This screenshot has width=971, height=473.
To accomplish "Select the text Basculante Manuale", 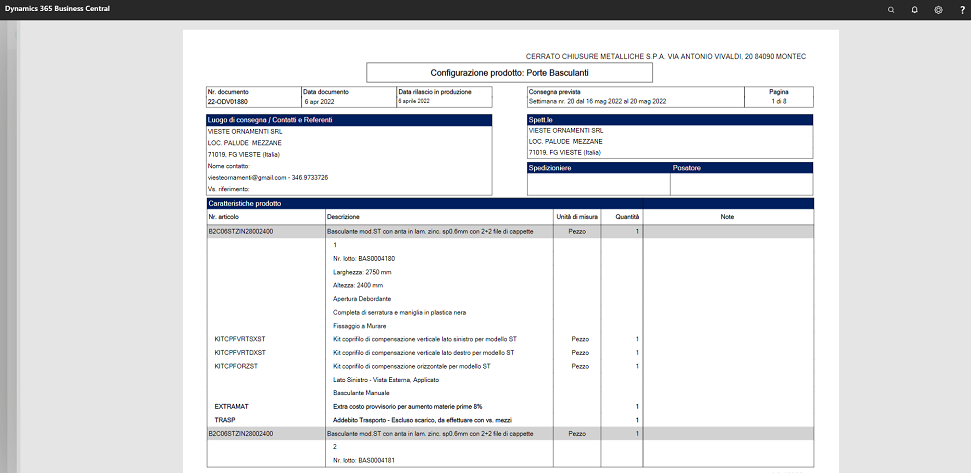I will click(361, 393).
